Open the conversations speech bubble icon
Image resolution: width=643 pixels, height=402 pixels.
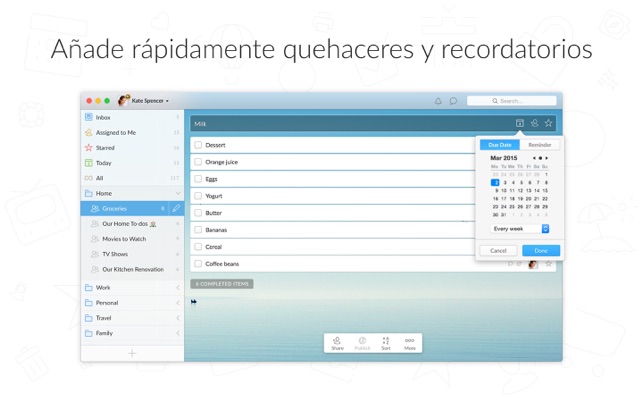pos(453,101)
